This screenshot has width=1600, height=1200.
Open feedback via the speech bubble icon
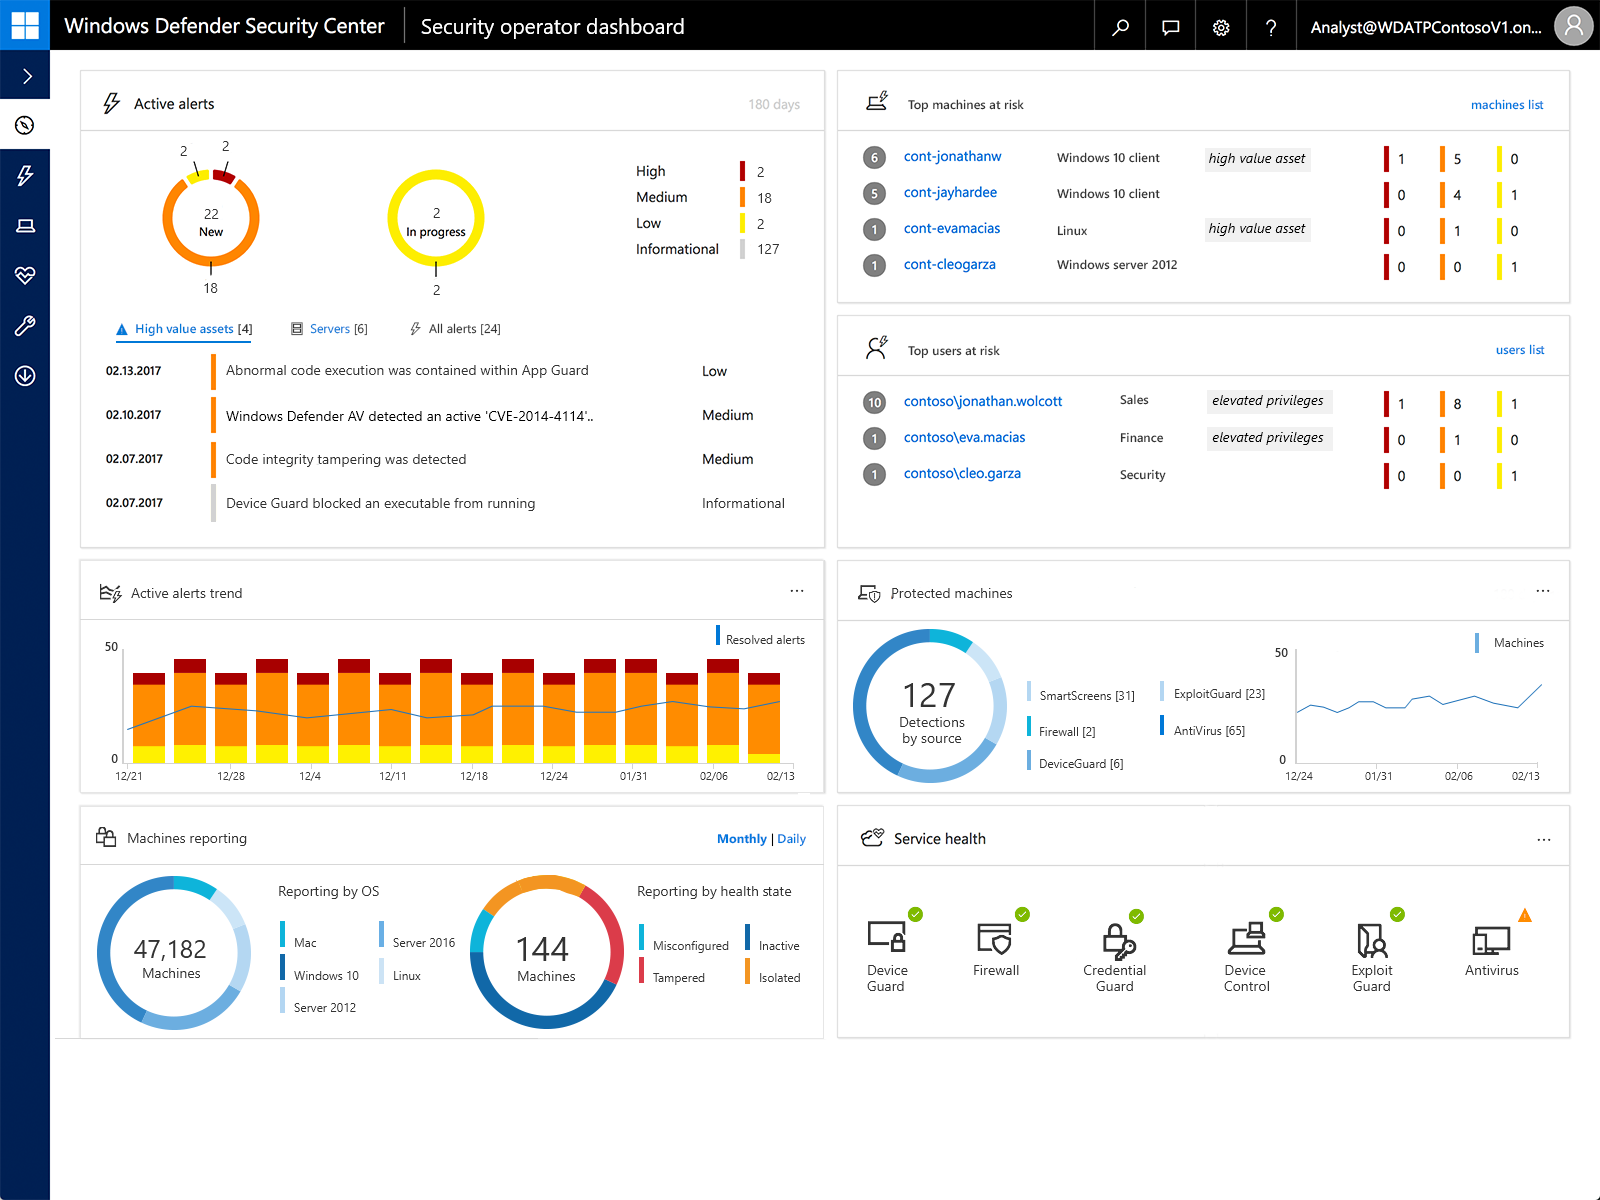1170,25
